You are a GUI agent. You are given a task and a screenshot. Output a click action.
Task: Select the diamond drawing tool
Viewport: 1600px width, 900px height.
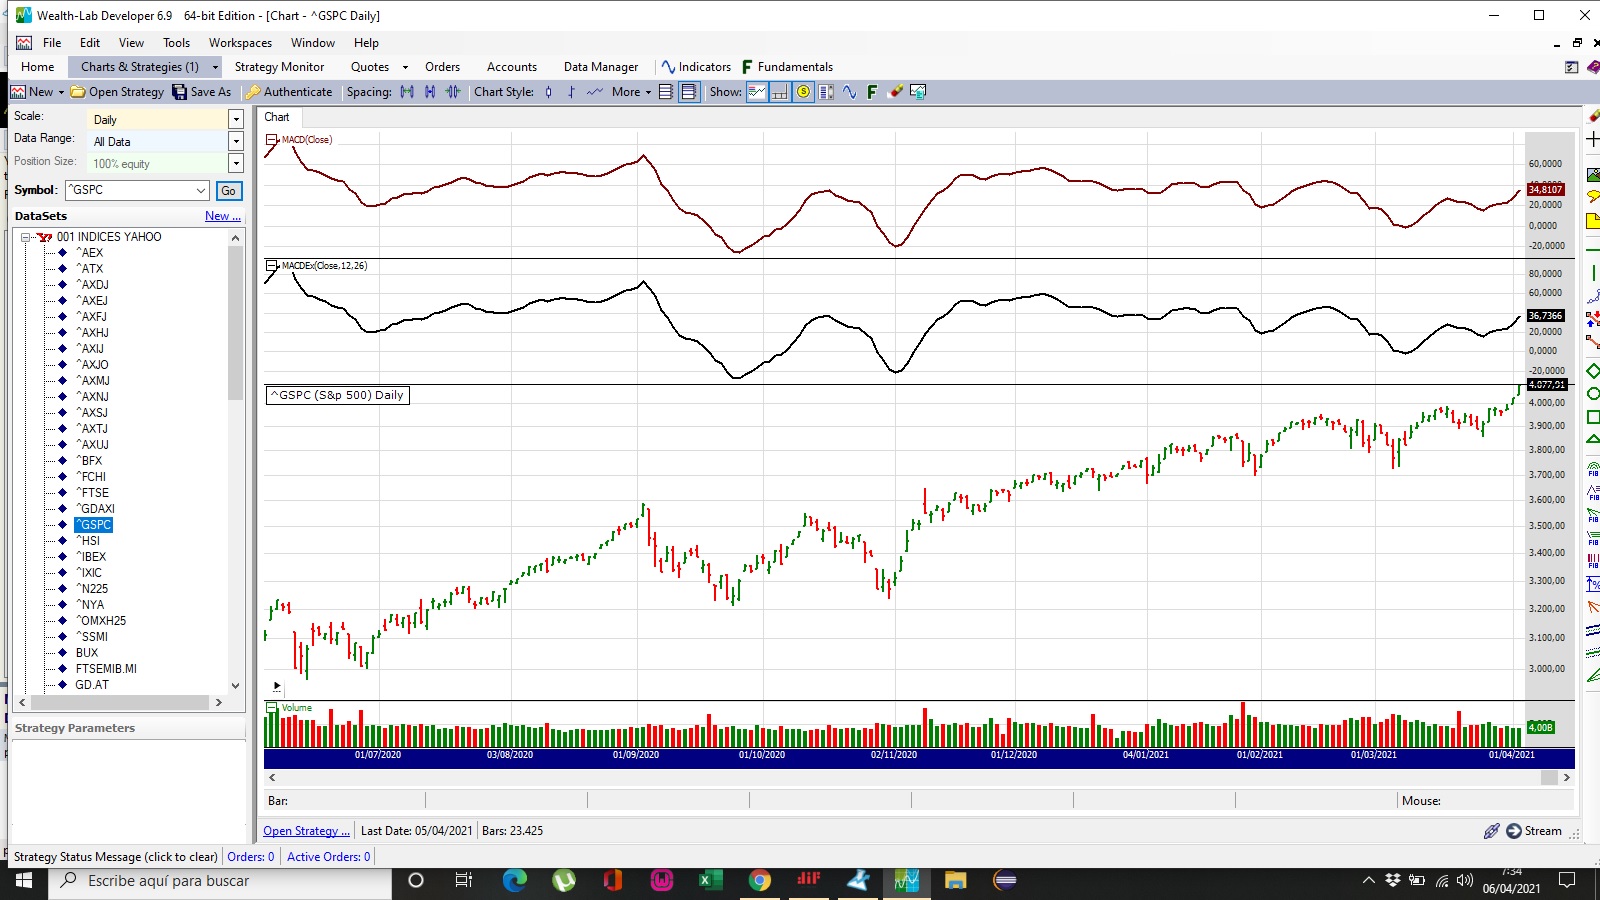pyautogui.click(x=1593, y=371)
